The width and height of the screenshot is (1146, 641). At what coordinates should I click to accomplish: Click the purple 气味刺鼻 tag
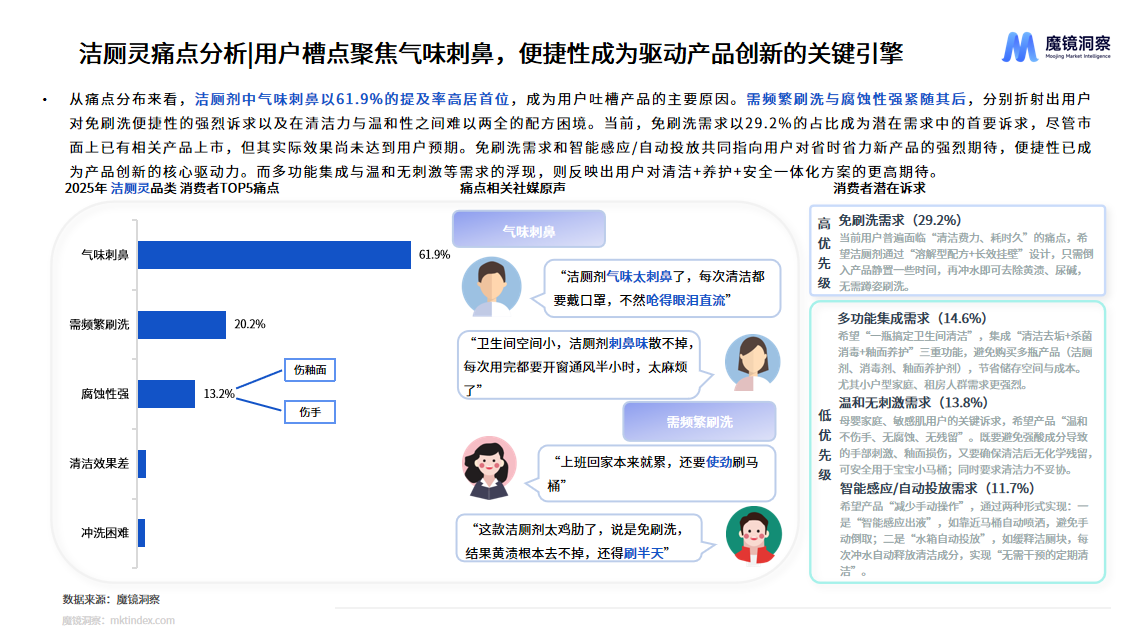click(528, 230)
